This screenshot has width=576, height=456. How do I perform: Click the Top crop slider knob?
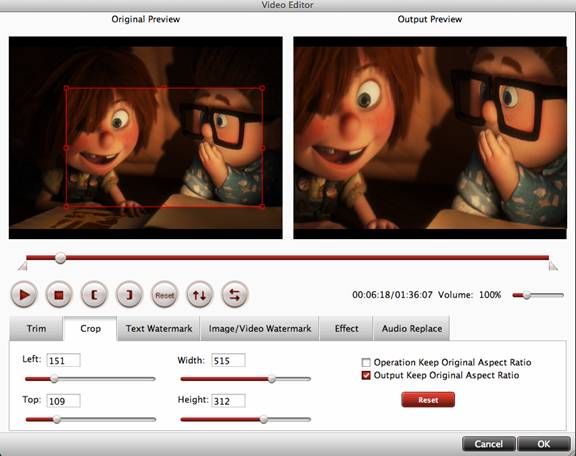57,419
